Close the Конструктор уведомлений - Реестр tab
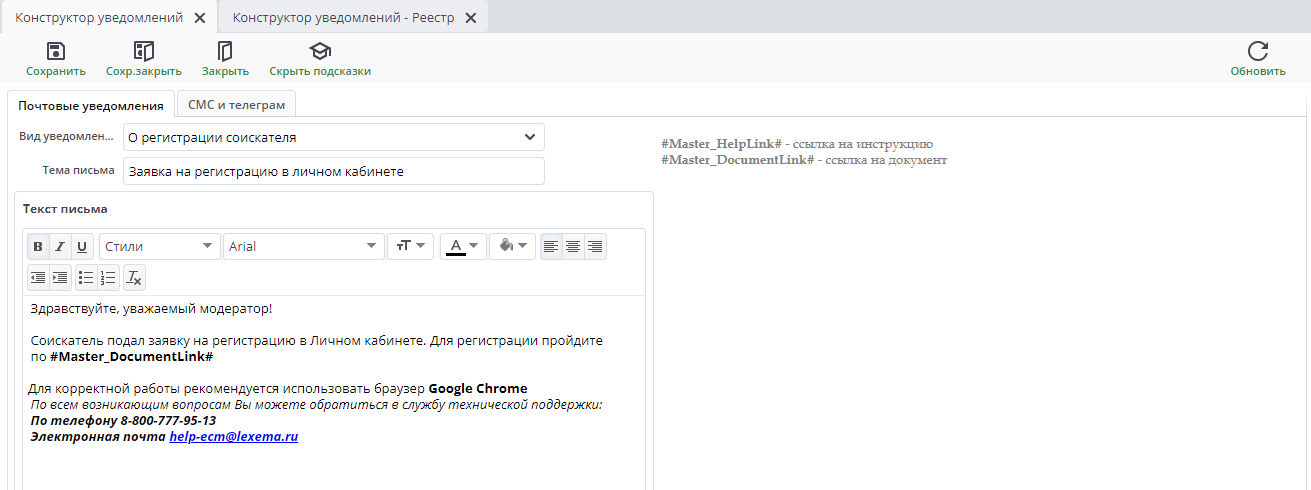This screenshot has height=490, width=1311. 471,18
